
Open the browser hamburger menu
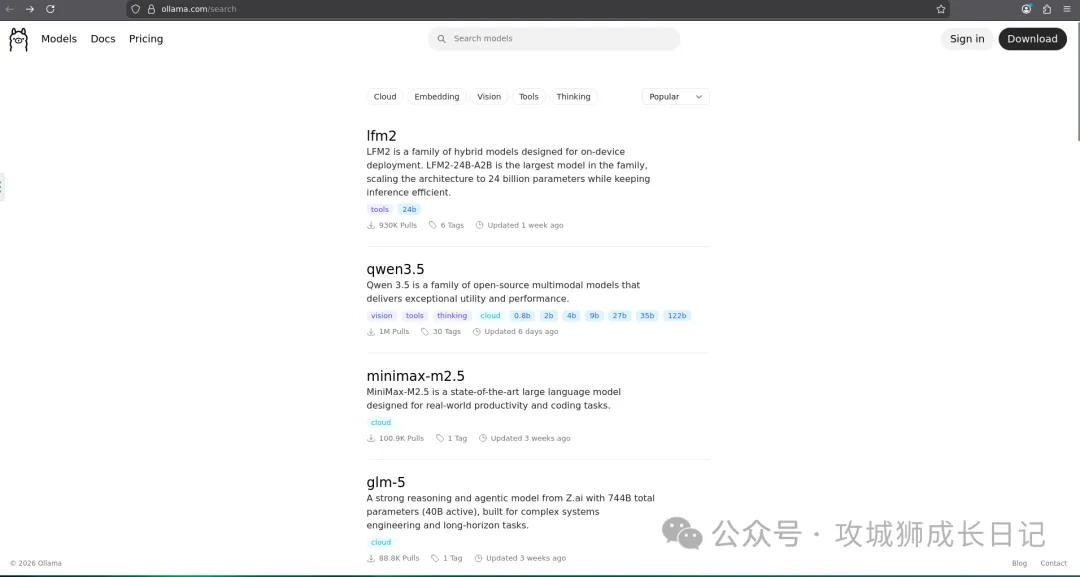pos(1067,9)
